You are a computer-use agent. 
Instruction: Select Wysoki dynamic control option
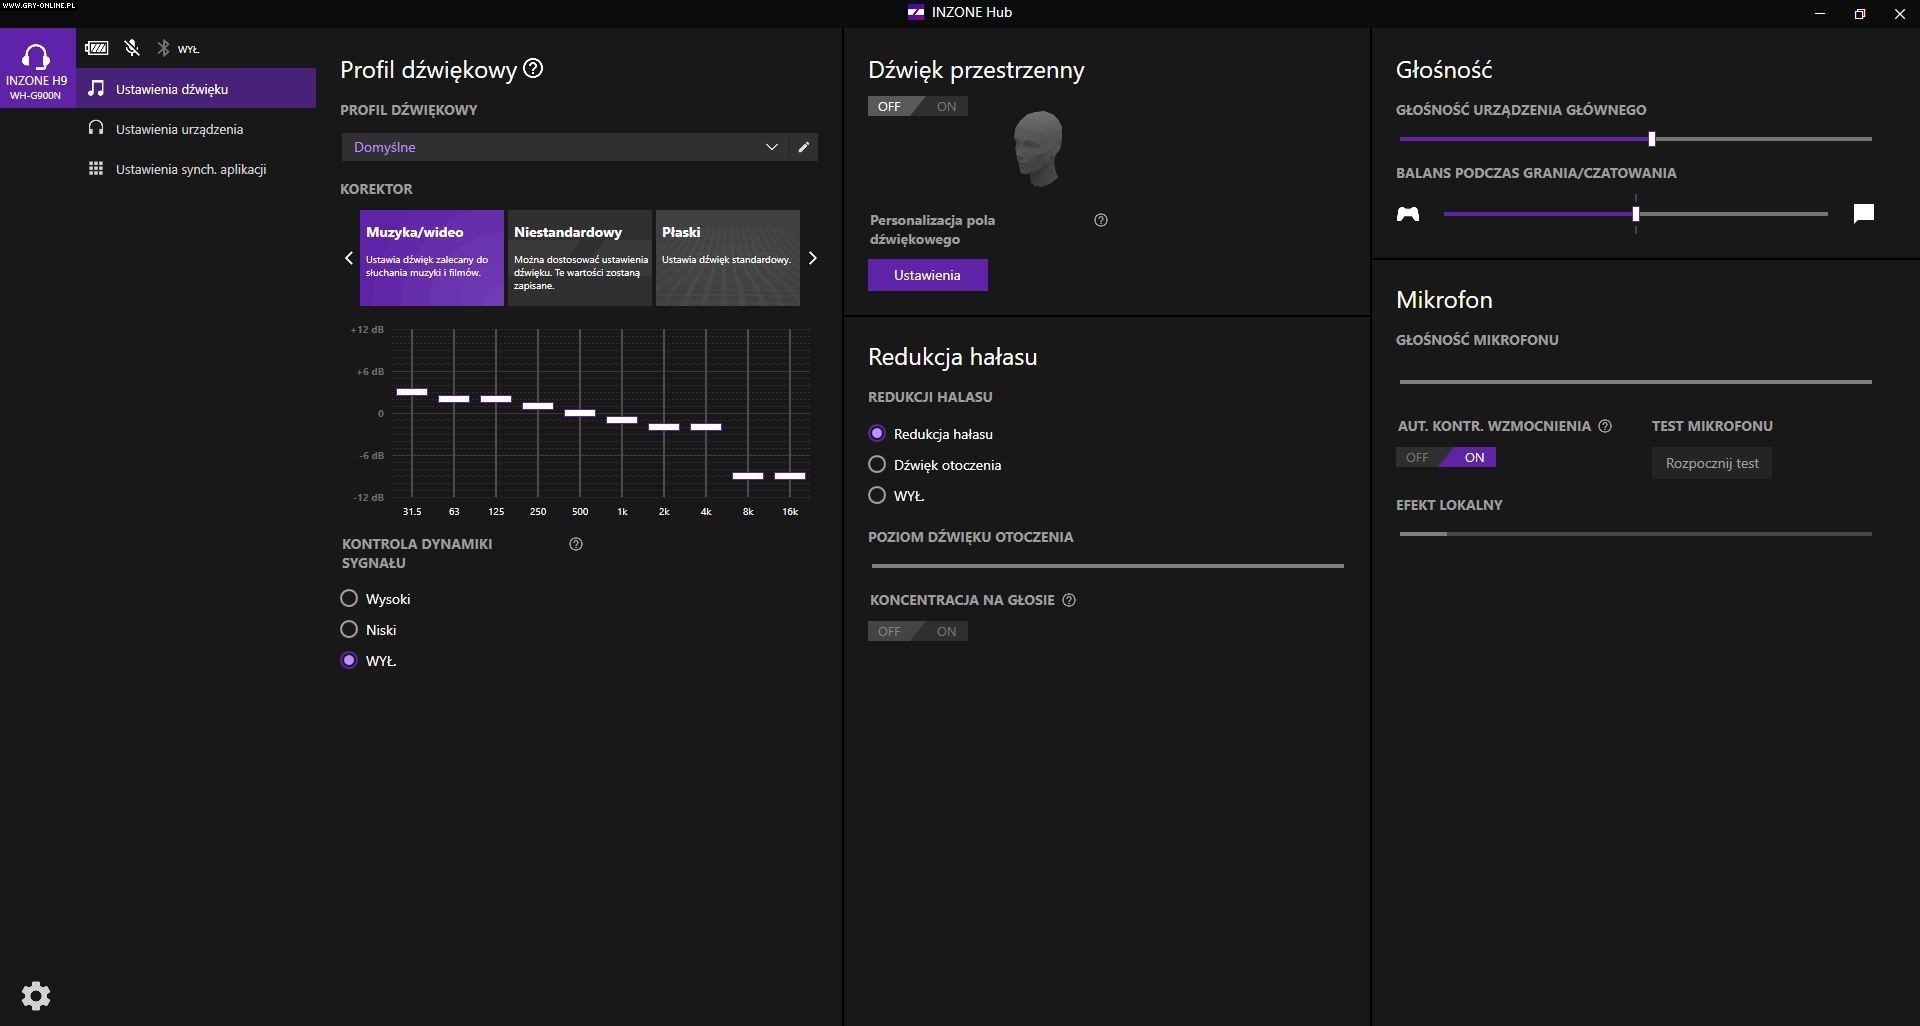[349, 599]
